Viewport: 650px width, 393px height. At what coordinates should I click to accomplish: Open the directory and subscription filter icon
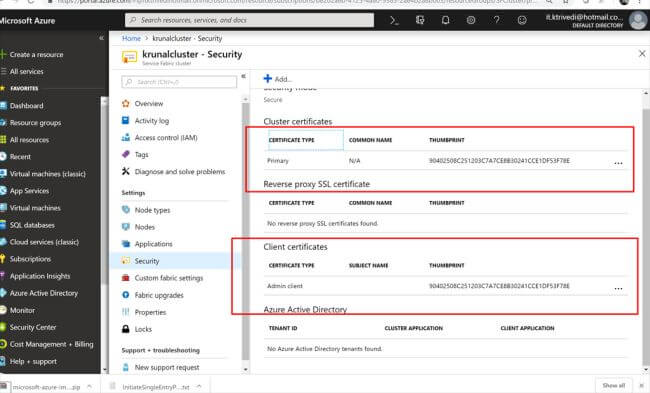coord(420,20)
